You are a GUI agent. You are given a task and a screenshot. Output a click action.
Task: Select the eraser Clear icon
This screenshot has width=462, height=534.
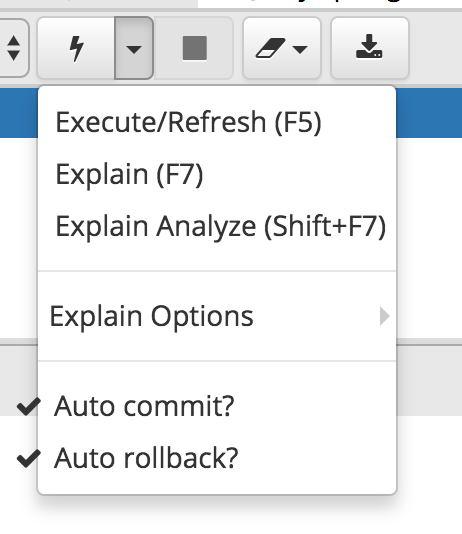point(270,48)
